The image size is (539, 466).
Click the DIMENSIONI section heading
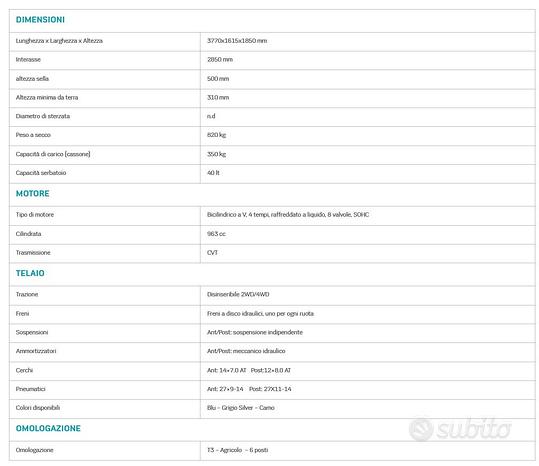click(x=40, y=20)
